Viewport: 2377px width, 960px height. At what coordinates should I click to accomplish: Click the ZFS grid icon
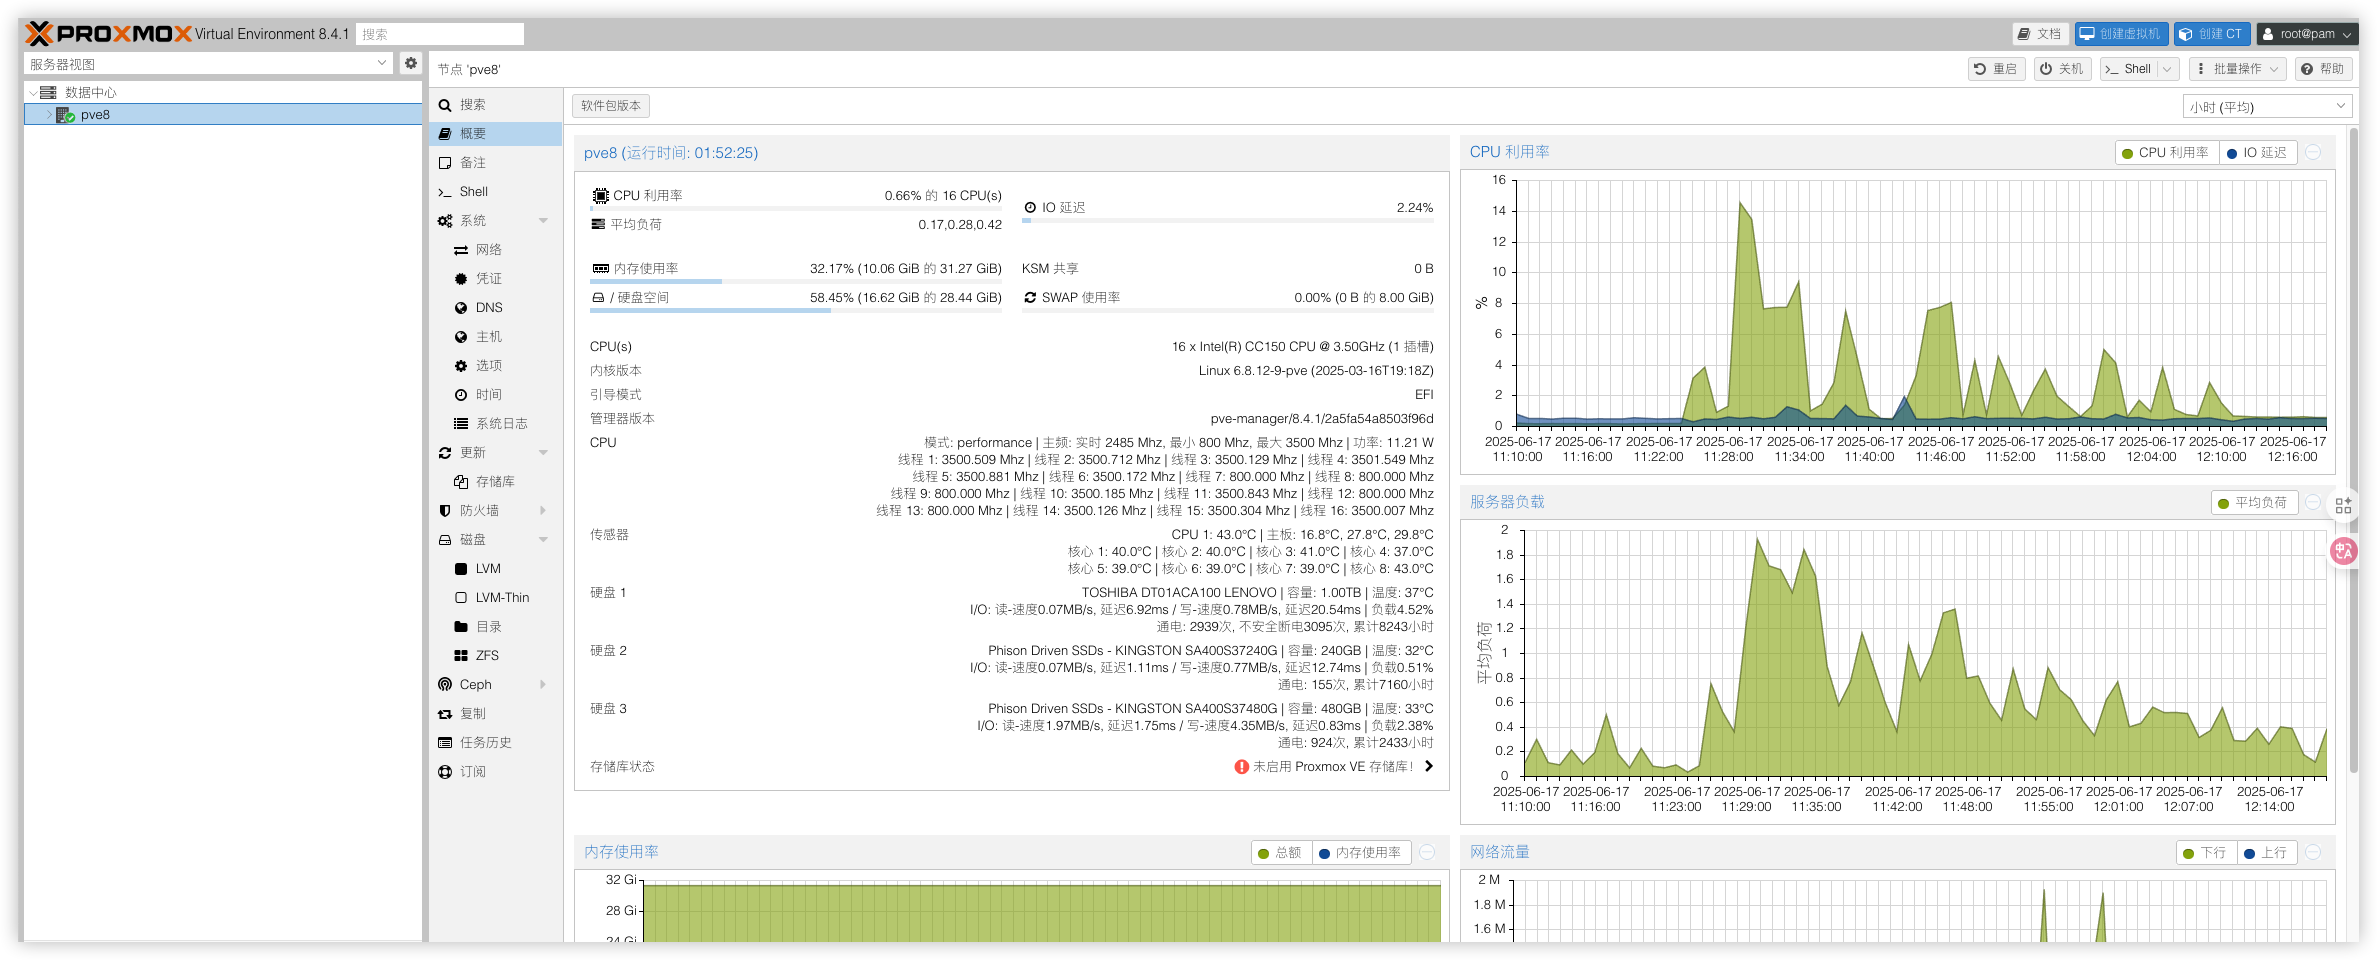(x=461, y=656)
